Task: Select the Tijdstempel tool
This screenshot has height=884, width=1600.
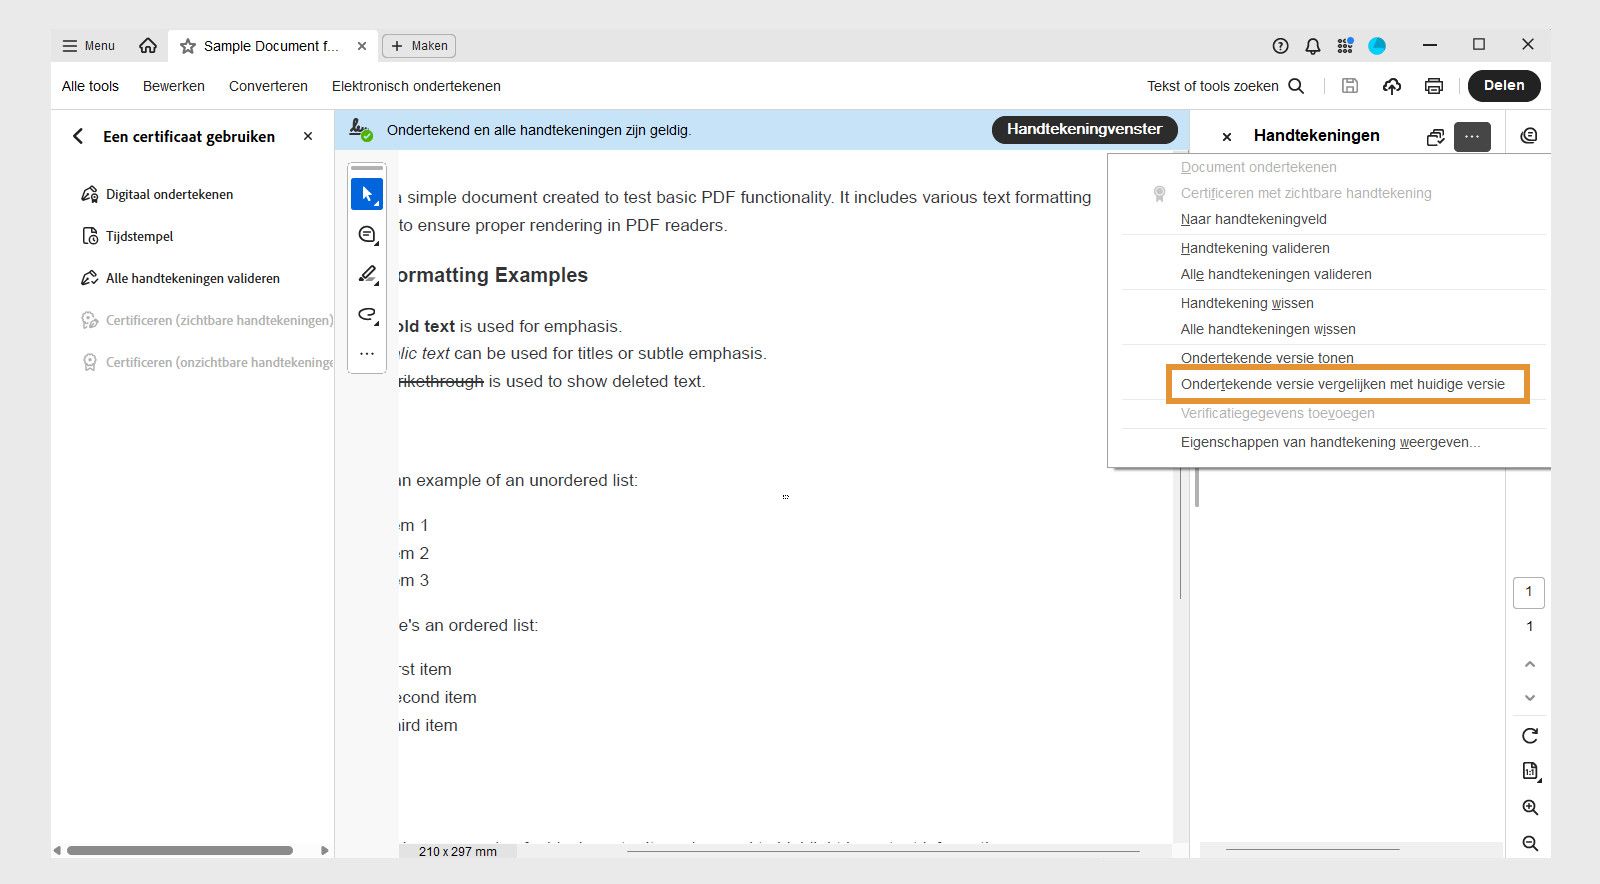Action: click(127, 236)
